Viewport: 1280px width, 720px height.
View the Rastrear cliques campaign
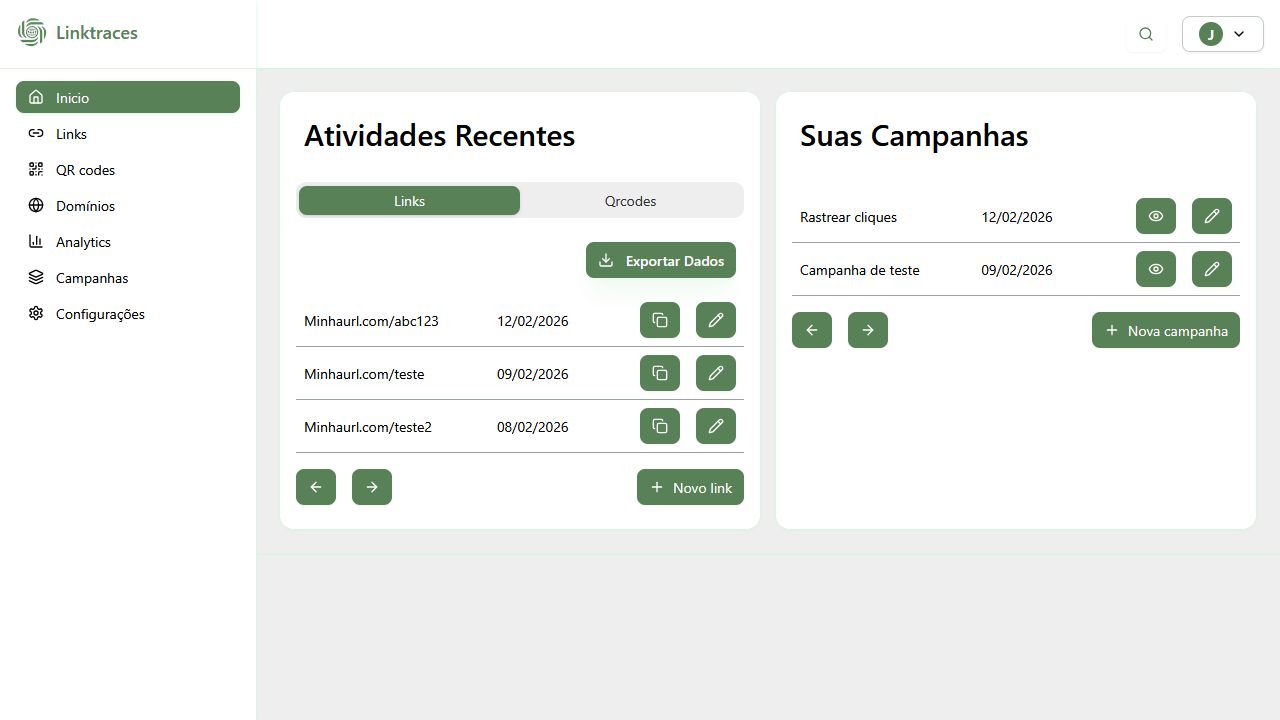[1156, 216]
